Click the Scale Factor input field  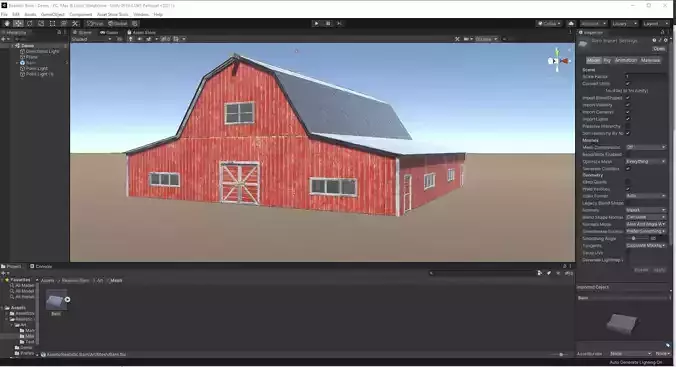(x=646, y=76)
